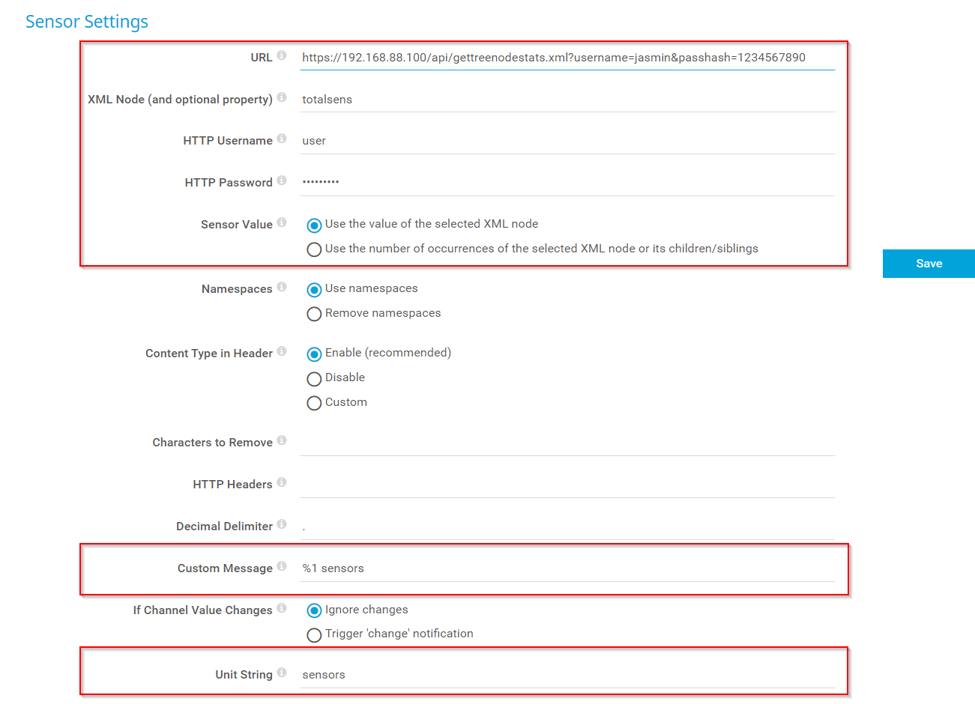Click the XML Node help icon
975x704 pixels.
[283, 97]
